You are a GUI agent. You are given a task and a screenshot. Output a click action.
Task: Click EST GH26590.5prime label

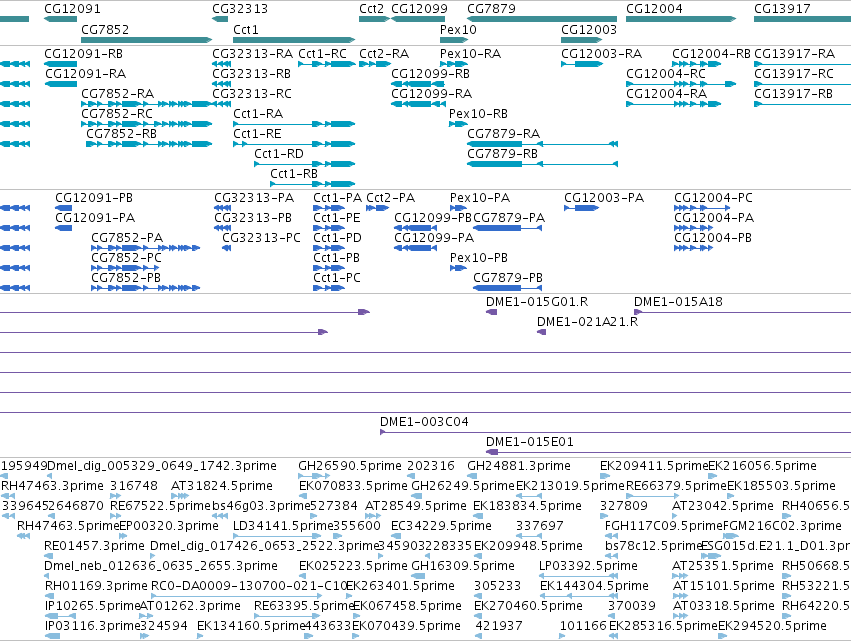point(350,466)
